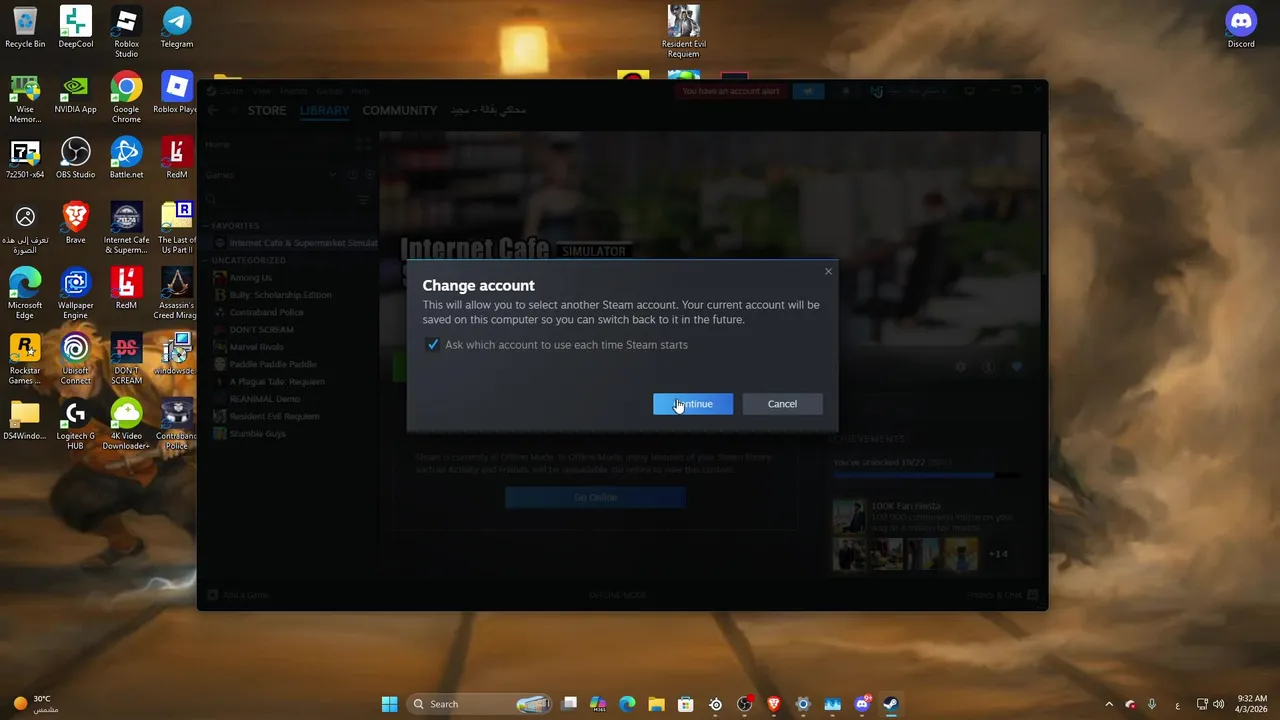Open the Help menu in Steam

[x=360, y=91]
